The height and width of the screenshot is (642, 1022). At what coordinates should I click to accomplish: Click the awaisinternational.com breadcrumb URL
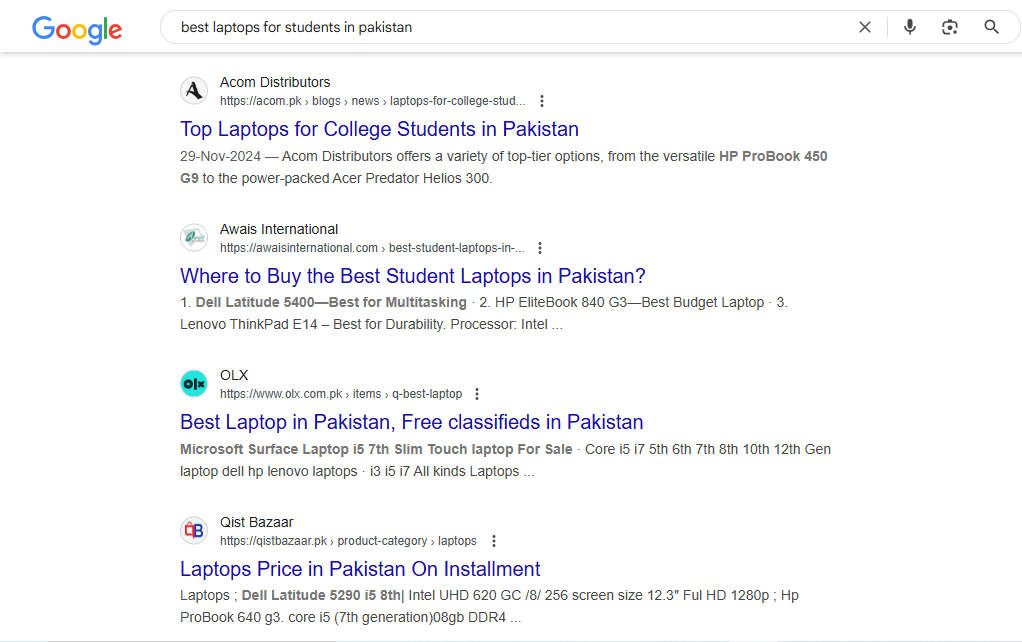tap(372, 248)
